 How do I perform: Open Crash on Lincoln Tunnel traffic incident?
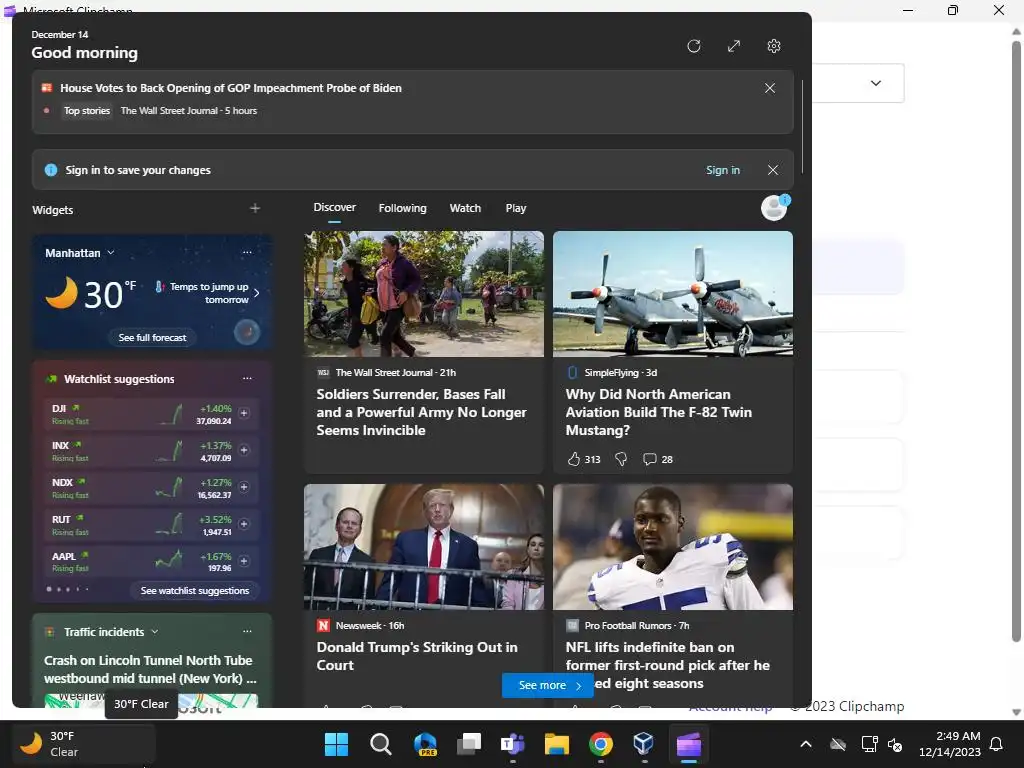[x=150, y=669]
